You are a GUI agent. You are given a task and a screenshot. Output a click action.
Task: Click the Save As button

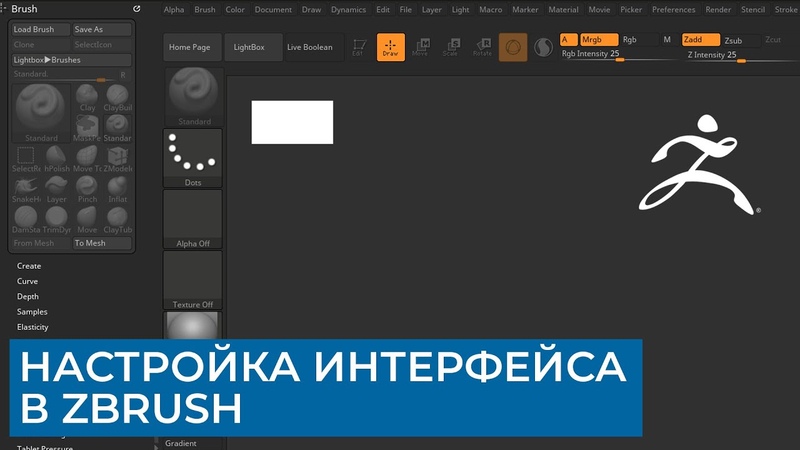pyautogui.click(x=102, y=30)
